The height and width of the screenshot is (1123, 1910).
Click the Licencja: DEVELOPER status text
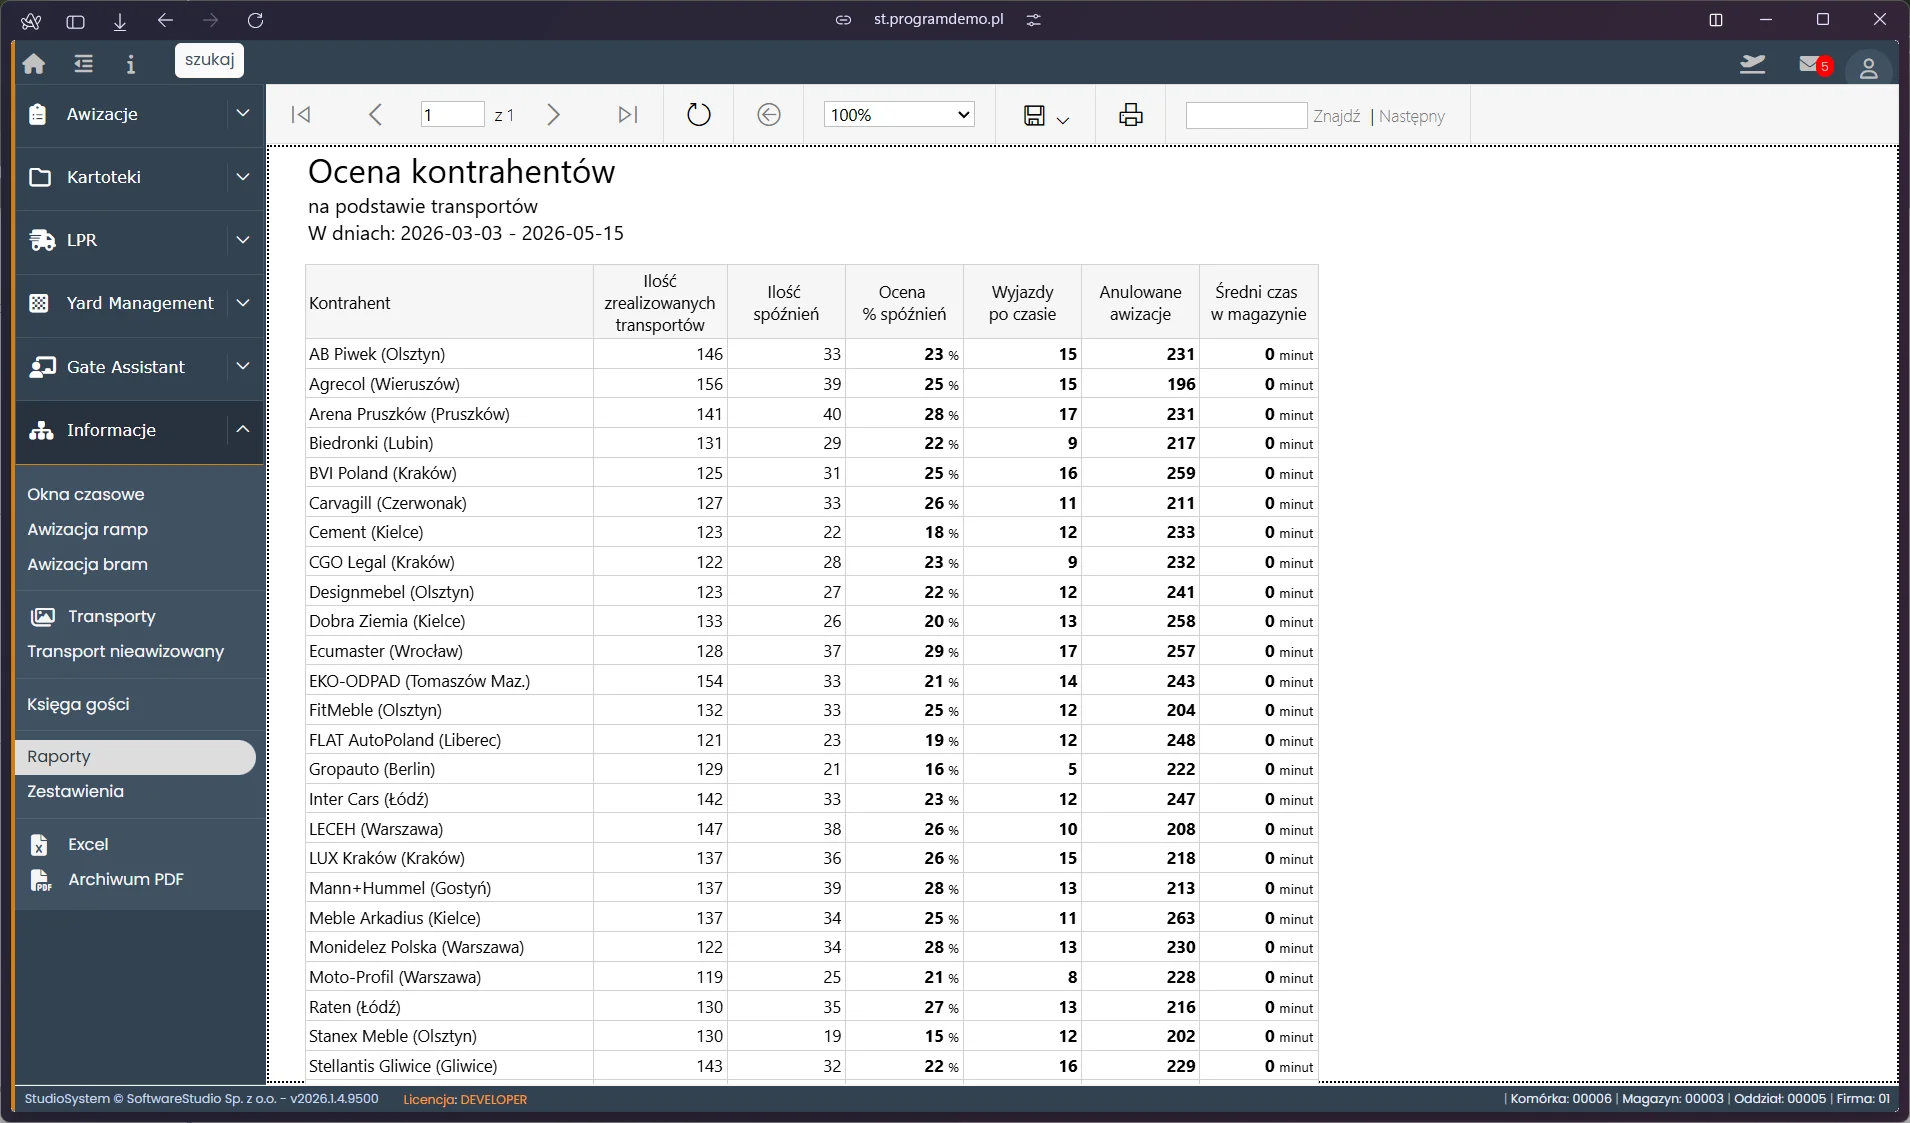click(x=465, y=1099)
